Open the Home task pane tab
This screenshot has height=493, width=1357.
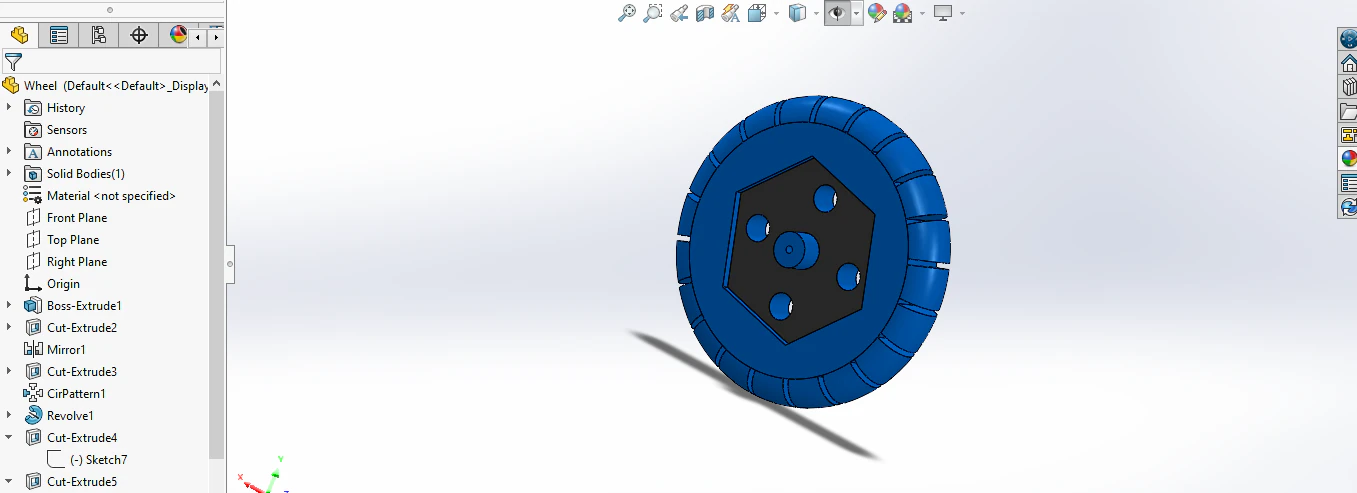pos(1348,63)
